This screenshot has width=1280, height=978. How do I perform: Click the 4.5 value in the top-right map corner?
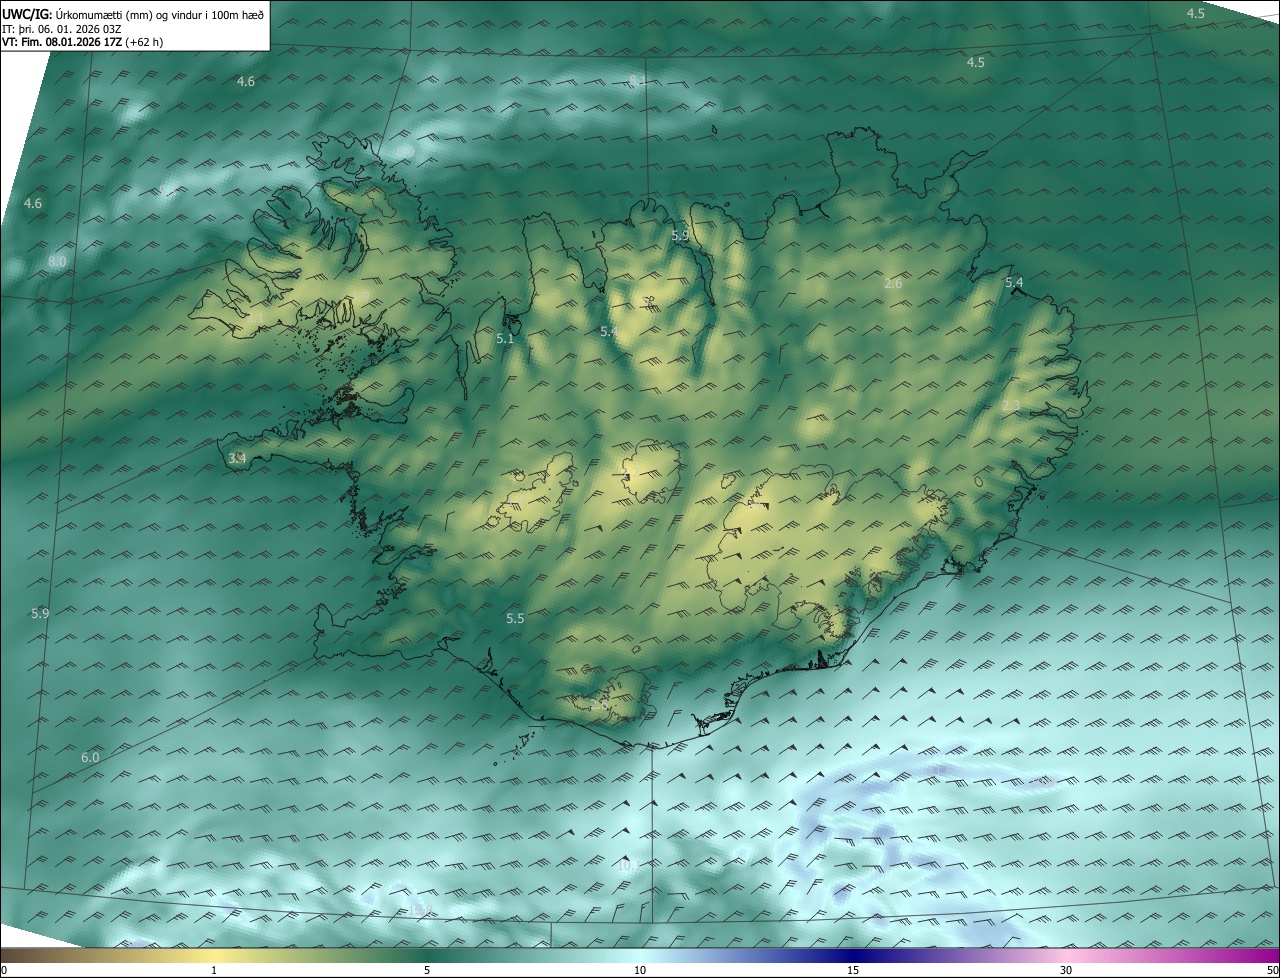pos(1196,13)
